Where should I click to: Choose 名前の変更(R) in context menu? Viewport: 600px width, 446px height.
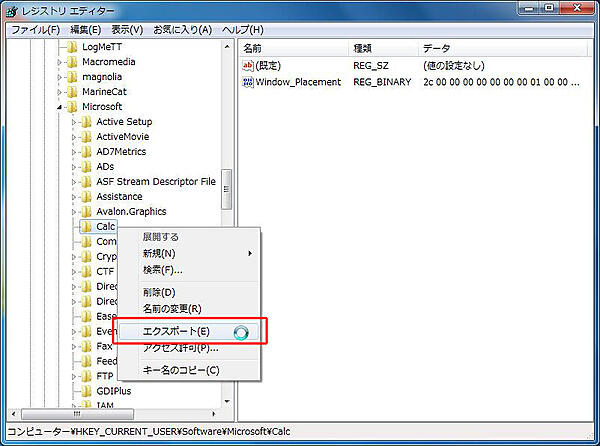(189, 309)
